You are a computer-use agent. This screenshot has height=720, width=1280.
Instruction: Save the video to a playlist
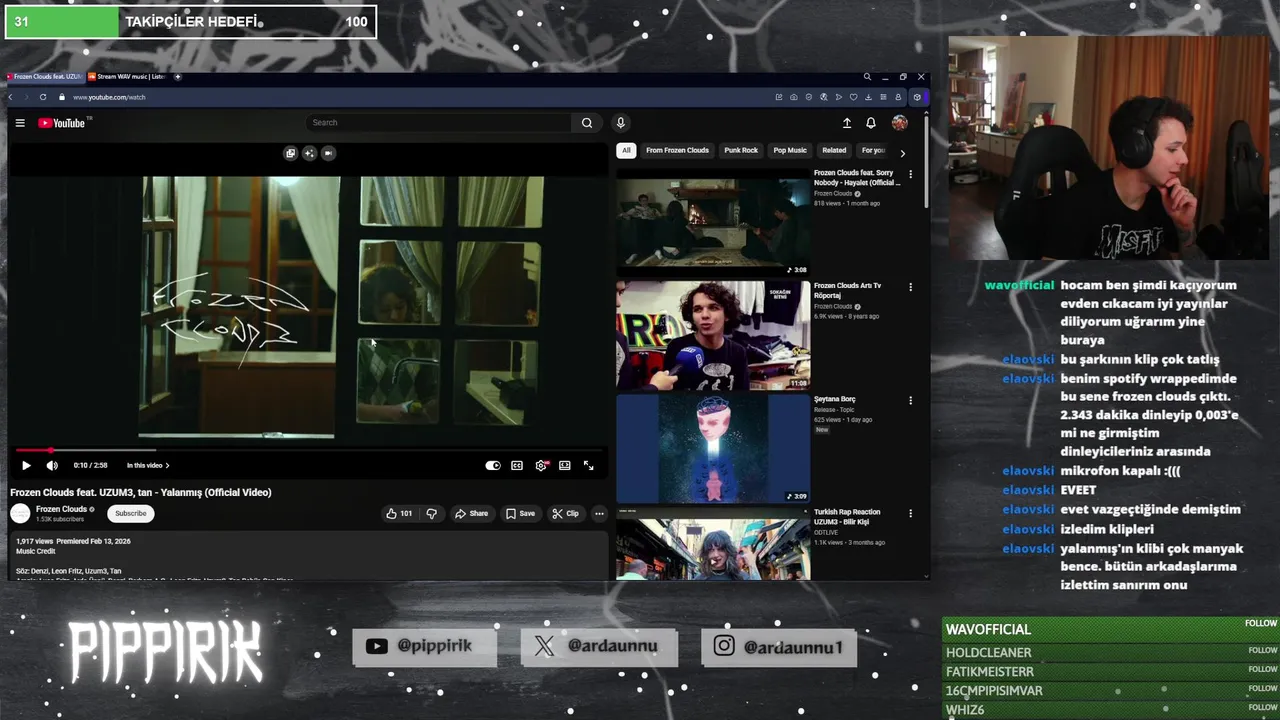tap(520, 513)
